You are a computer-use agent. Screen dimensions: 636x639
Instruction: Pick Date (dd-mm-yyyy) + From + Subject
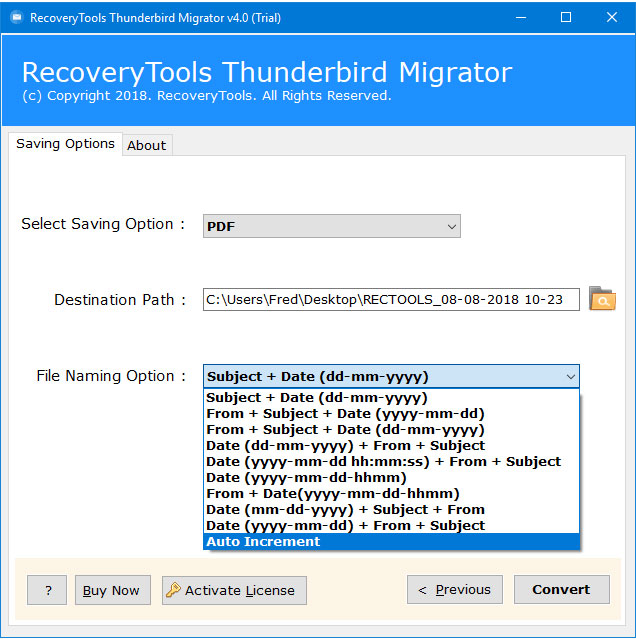pos(391,445)
